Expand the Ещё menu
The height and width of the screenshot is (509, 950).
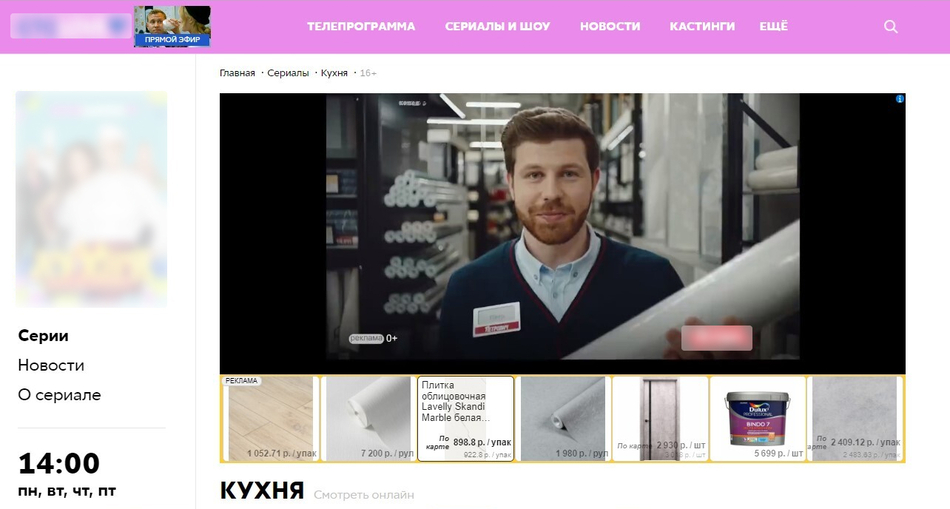(774, 27)
